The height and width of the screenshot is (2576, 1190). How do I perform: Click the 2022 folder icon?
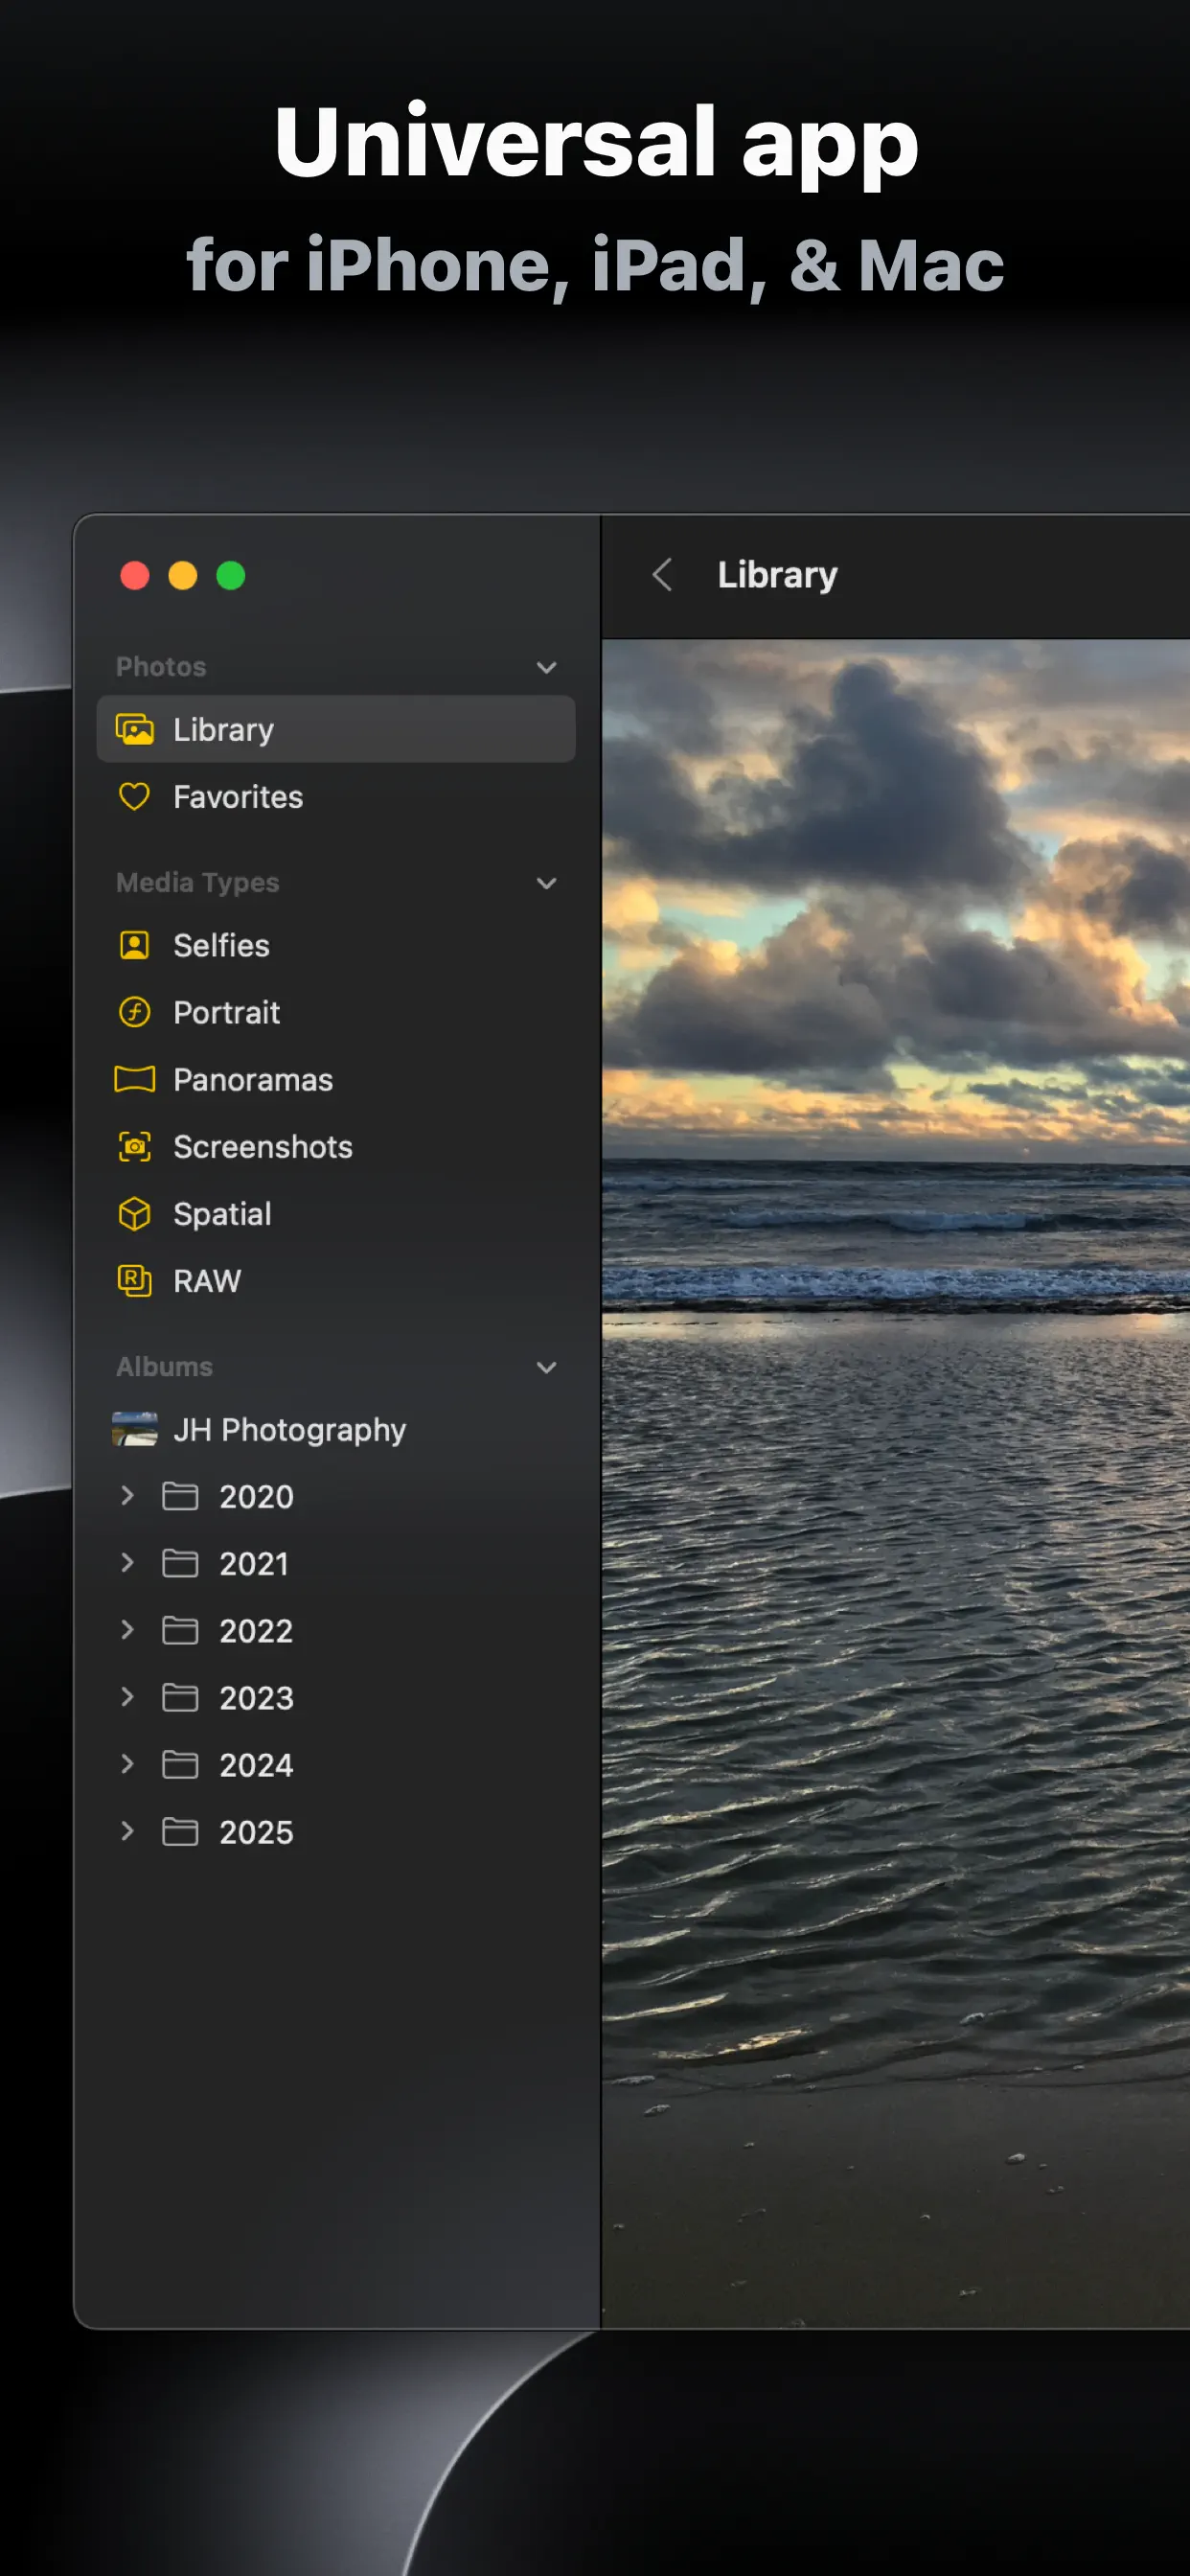pyautogui.click(x=180, y=1630)
